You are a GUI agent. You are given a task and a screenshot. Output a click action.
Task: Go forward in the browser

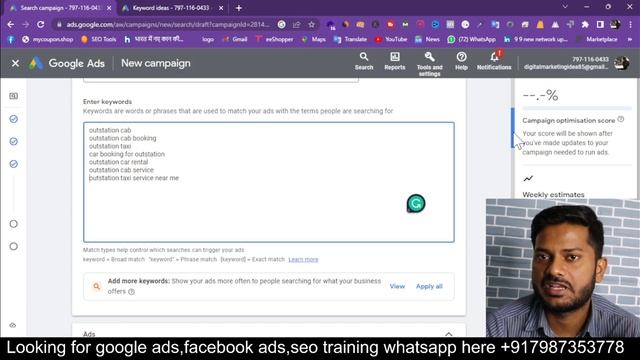[x=25, y=24]
